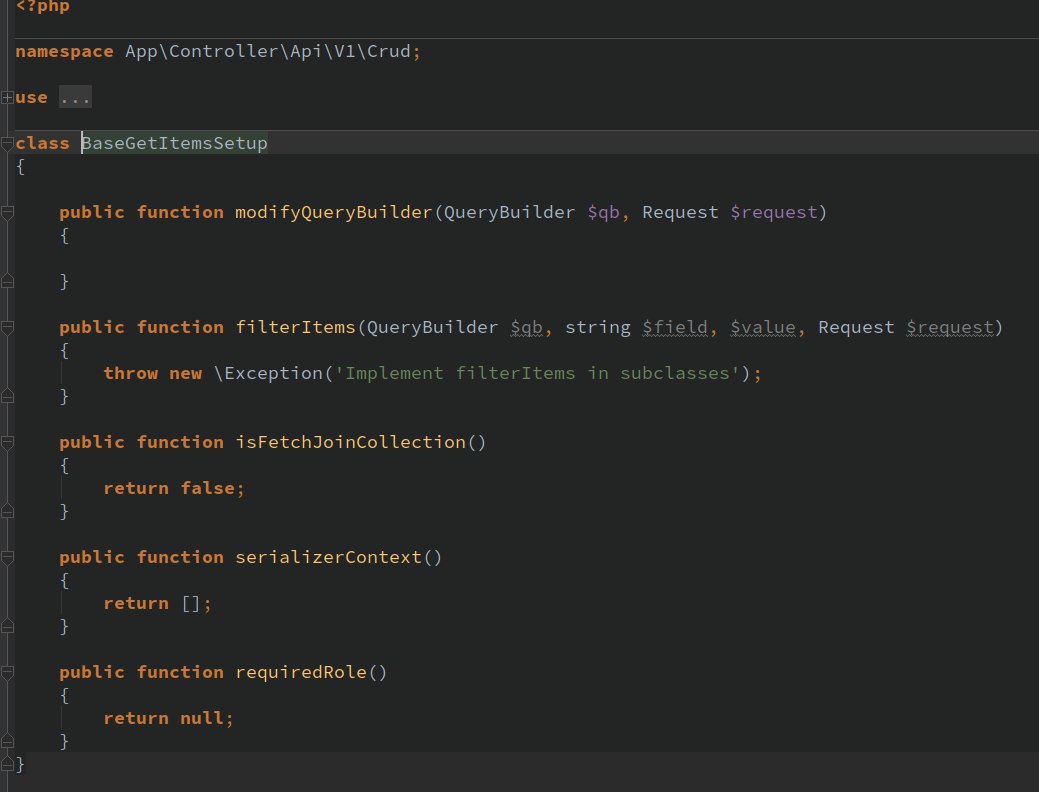Screen dimensions: 1039x792
Task: Click the folded '...' import placeholder
Action: (x=75, y=97)
